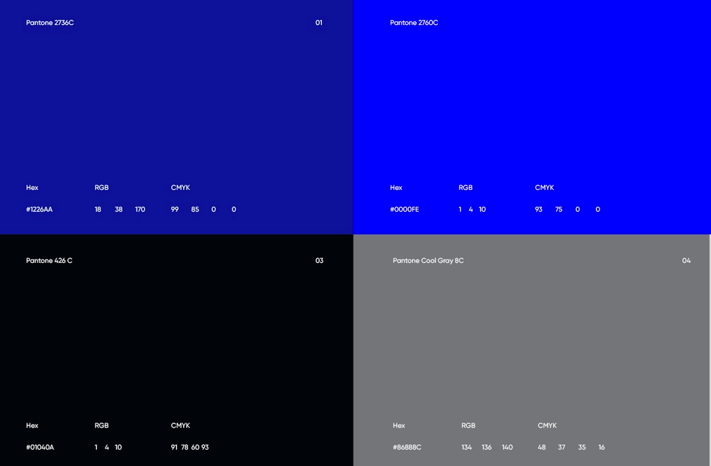711x466 pixels.
Task: Click the hex code #0000FE
Action: pyautogui.click(x=404, y=210)
